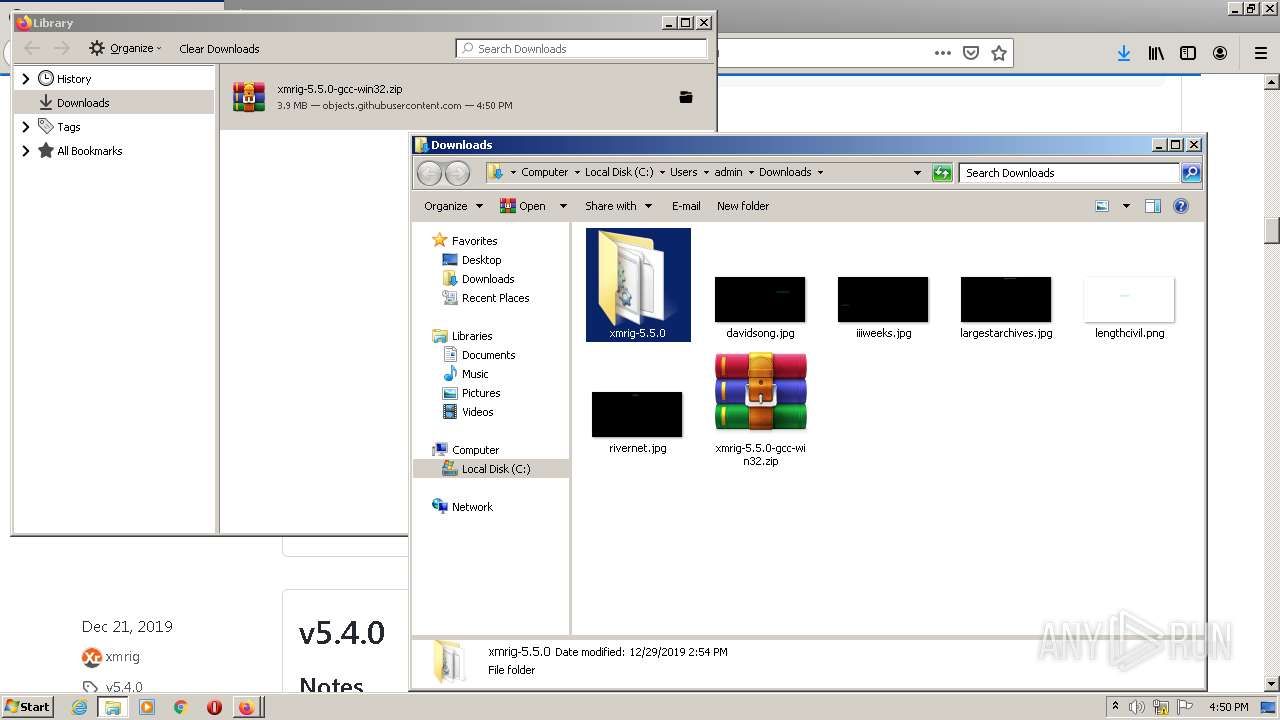The width and height of the screenshot is (1280, 720).
Task: Show hidden tray icons arrow
Action: click(1115, 707)
